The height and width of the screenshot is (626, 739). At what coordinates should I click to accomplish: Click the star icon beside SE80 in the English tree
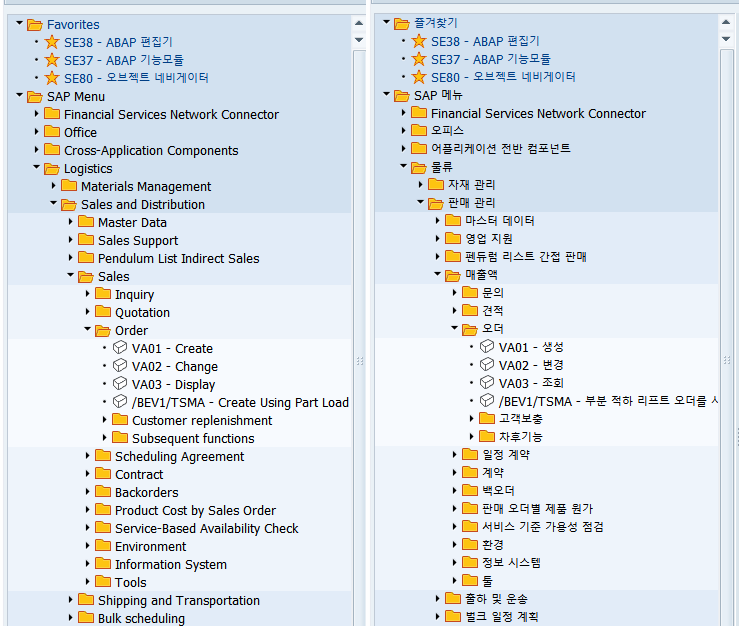[x=52, y=78]
